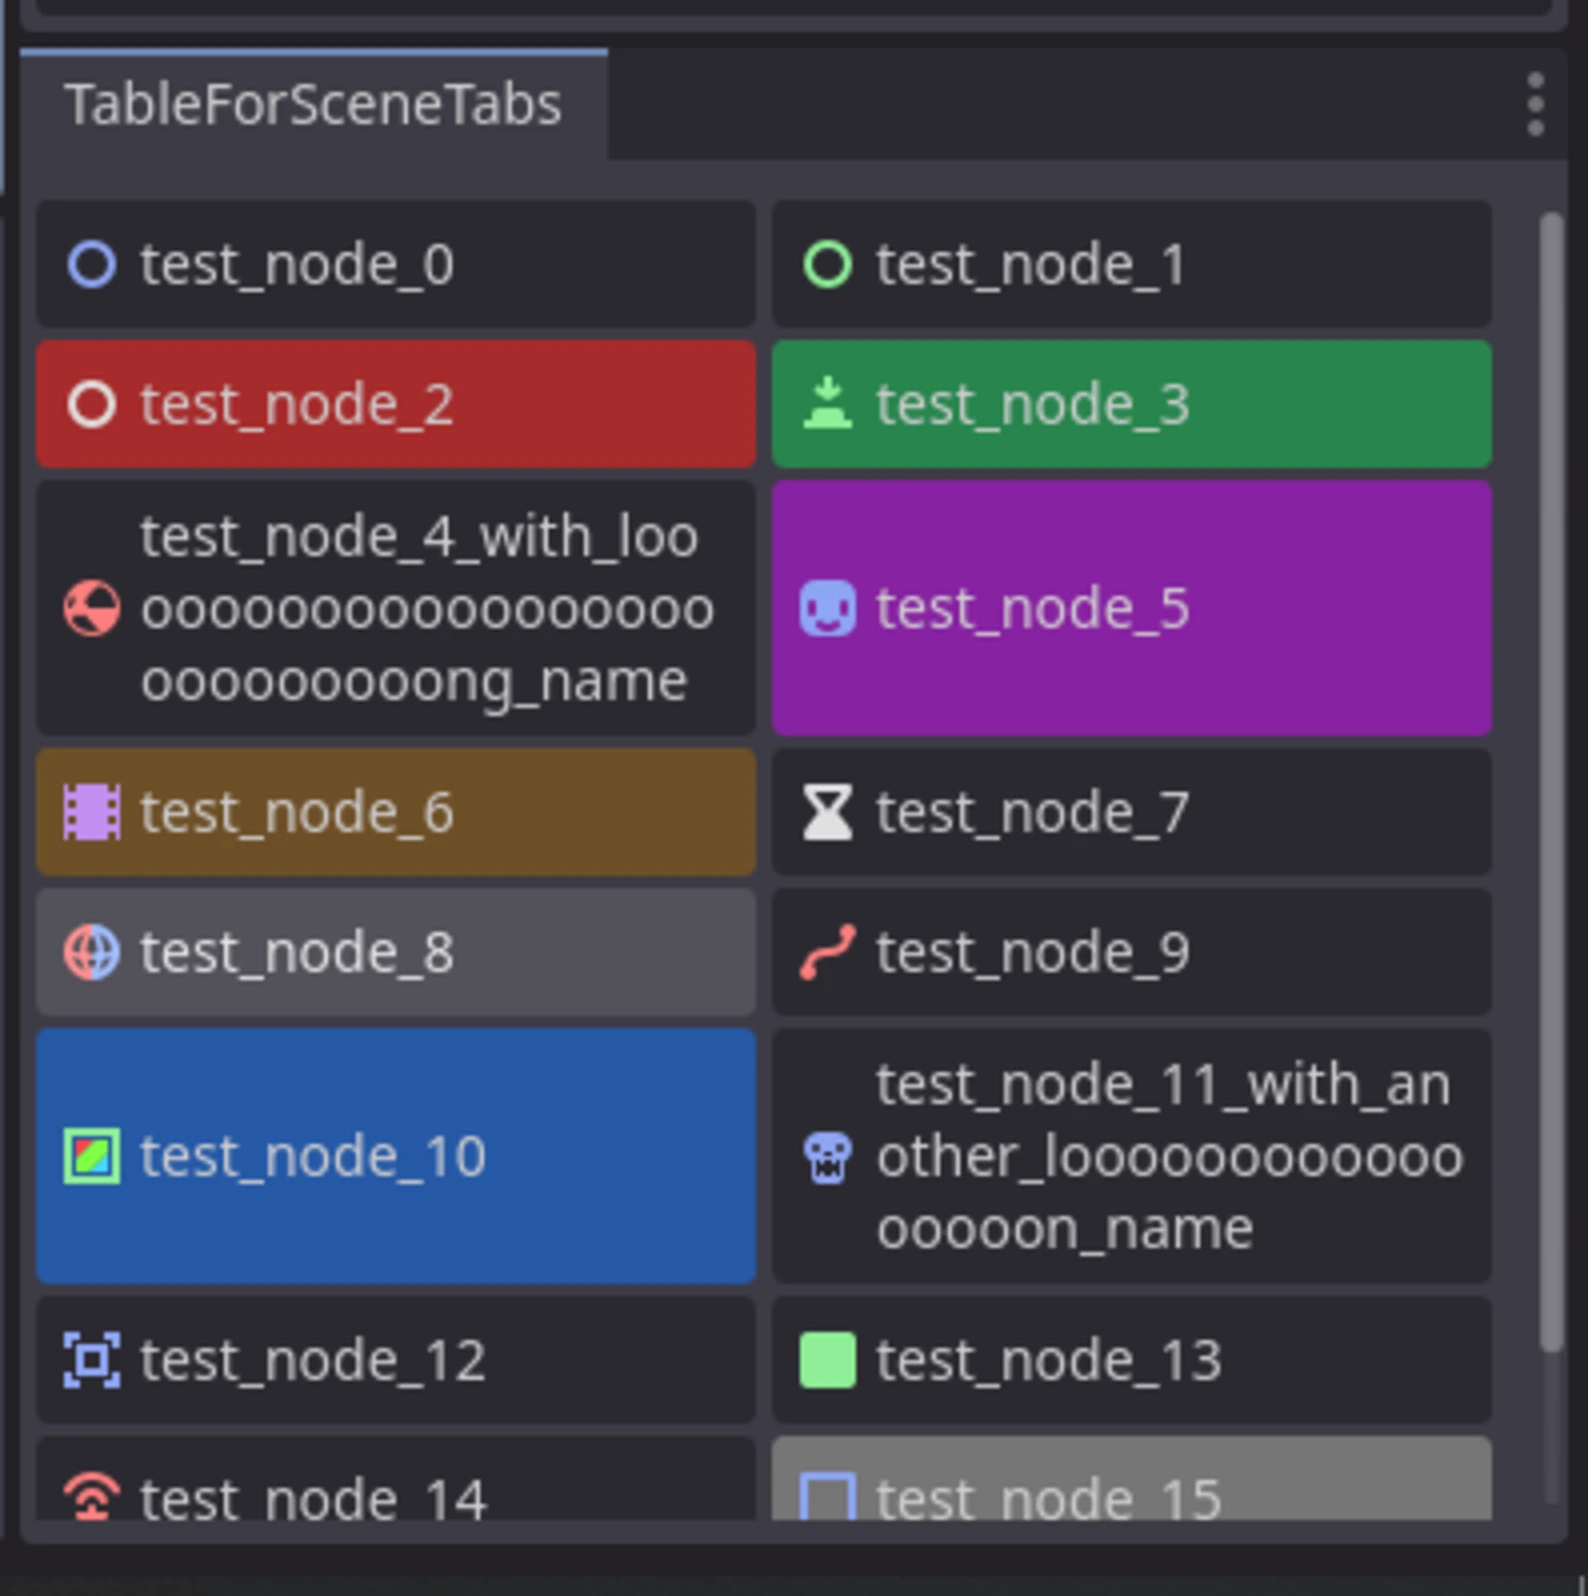Click the film strip icon on test_node_6
Viewport: 1588px width, 1596px height.
92,812
